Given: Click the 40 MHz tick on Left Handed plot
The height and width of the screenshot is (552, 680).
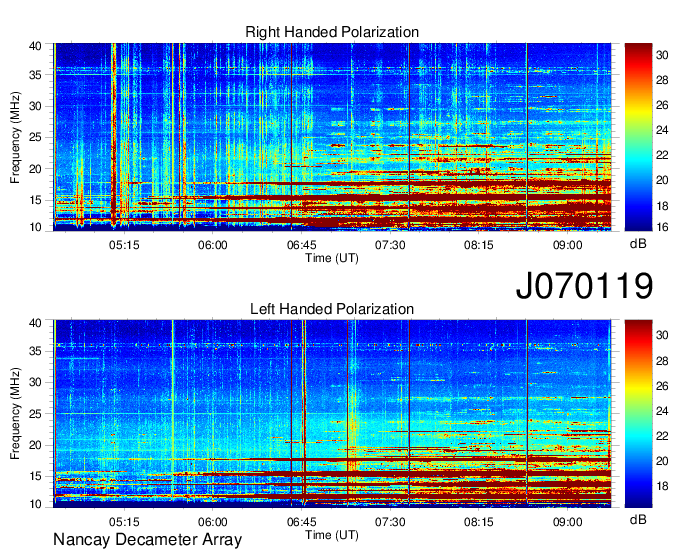Looking at the screenshot, I should (35, 323).
